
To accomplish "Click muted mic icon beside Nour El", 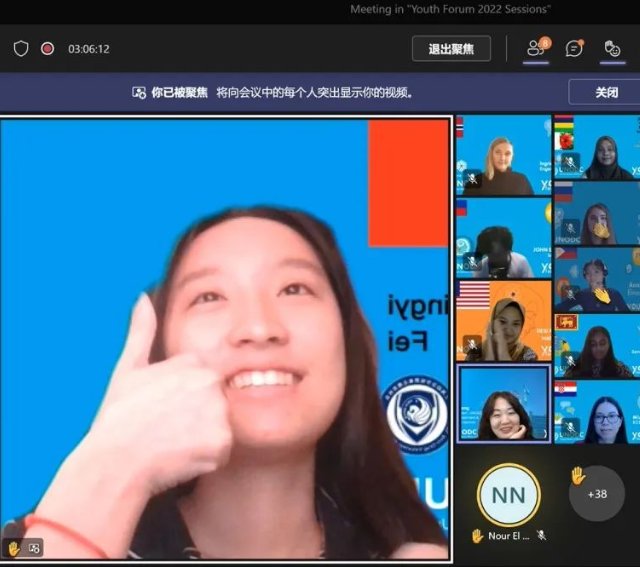I will pyautogui.click(x=541, y=535).
